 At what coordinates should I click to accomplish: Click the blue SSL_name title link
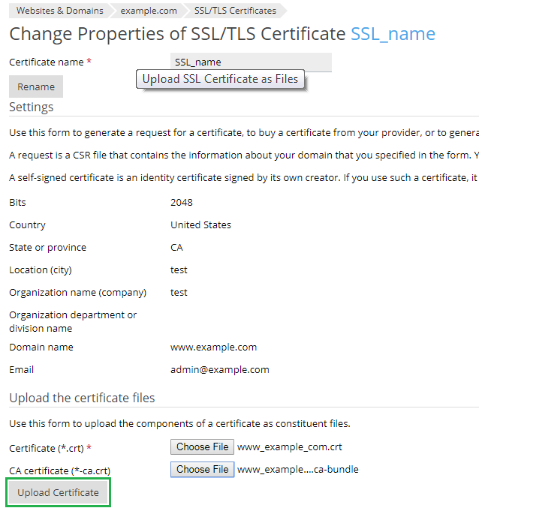click(x=393, y=34)
